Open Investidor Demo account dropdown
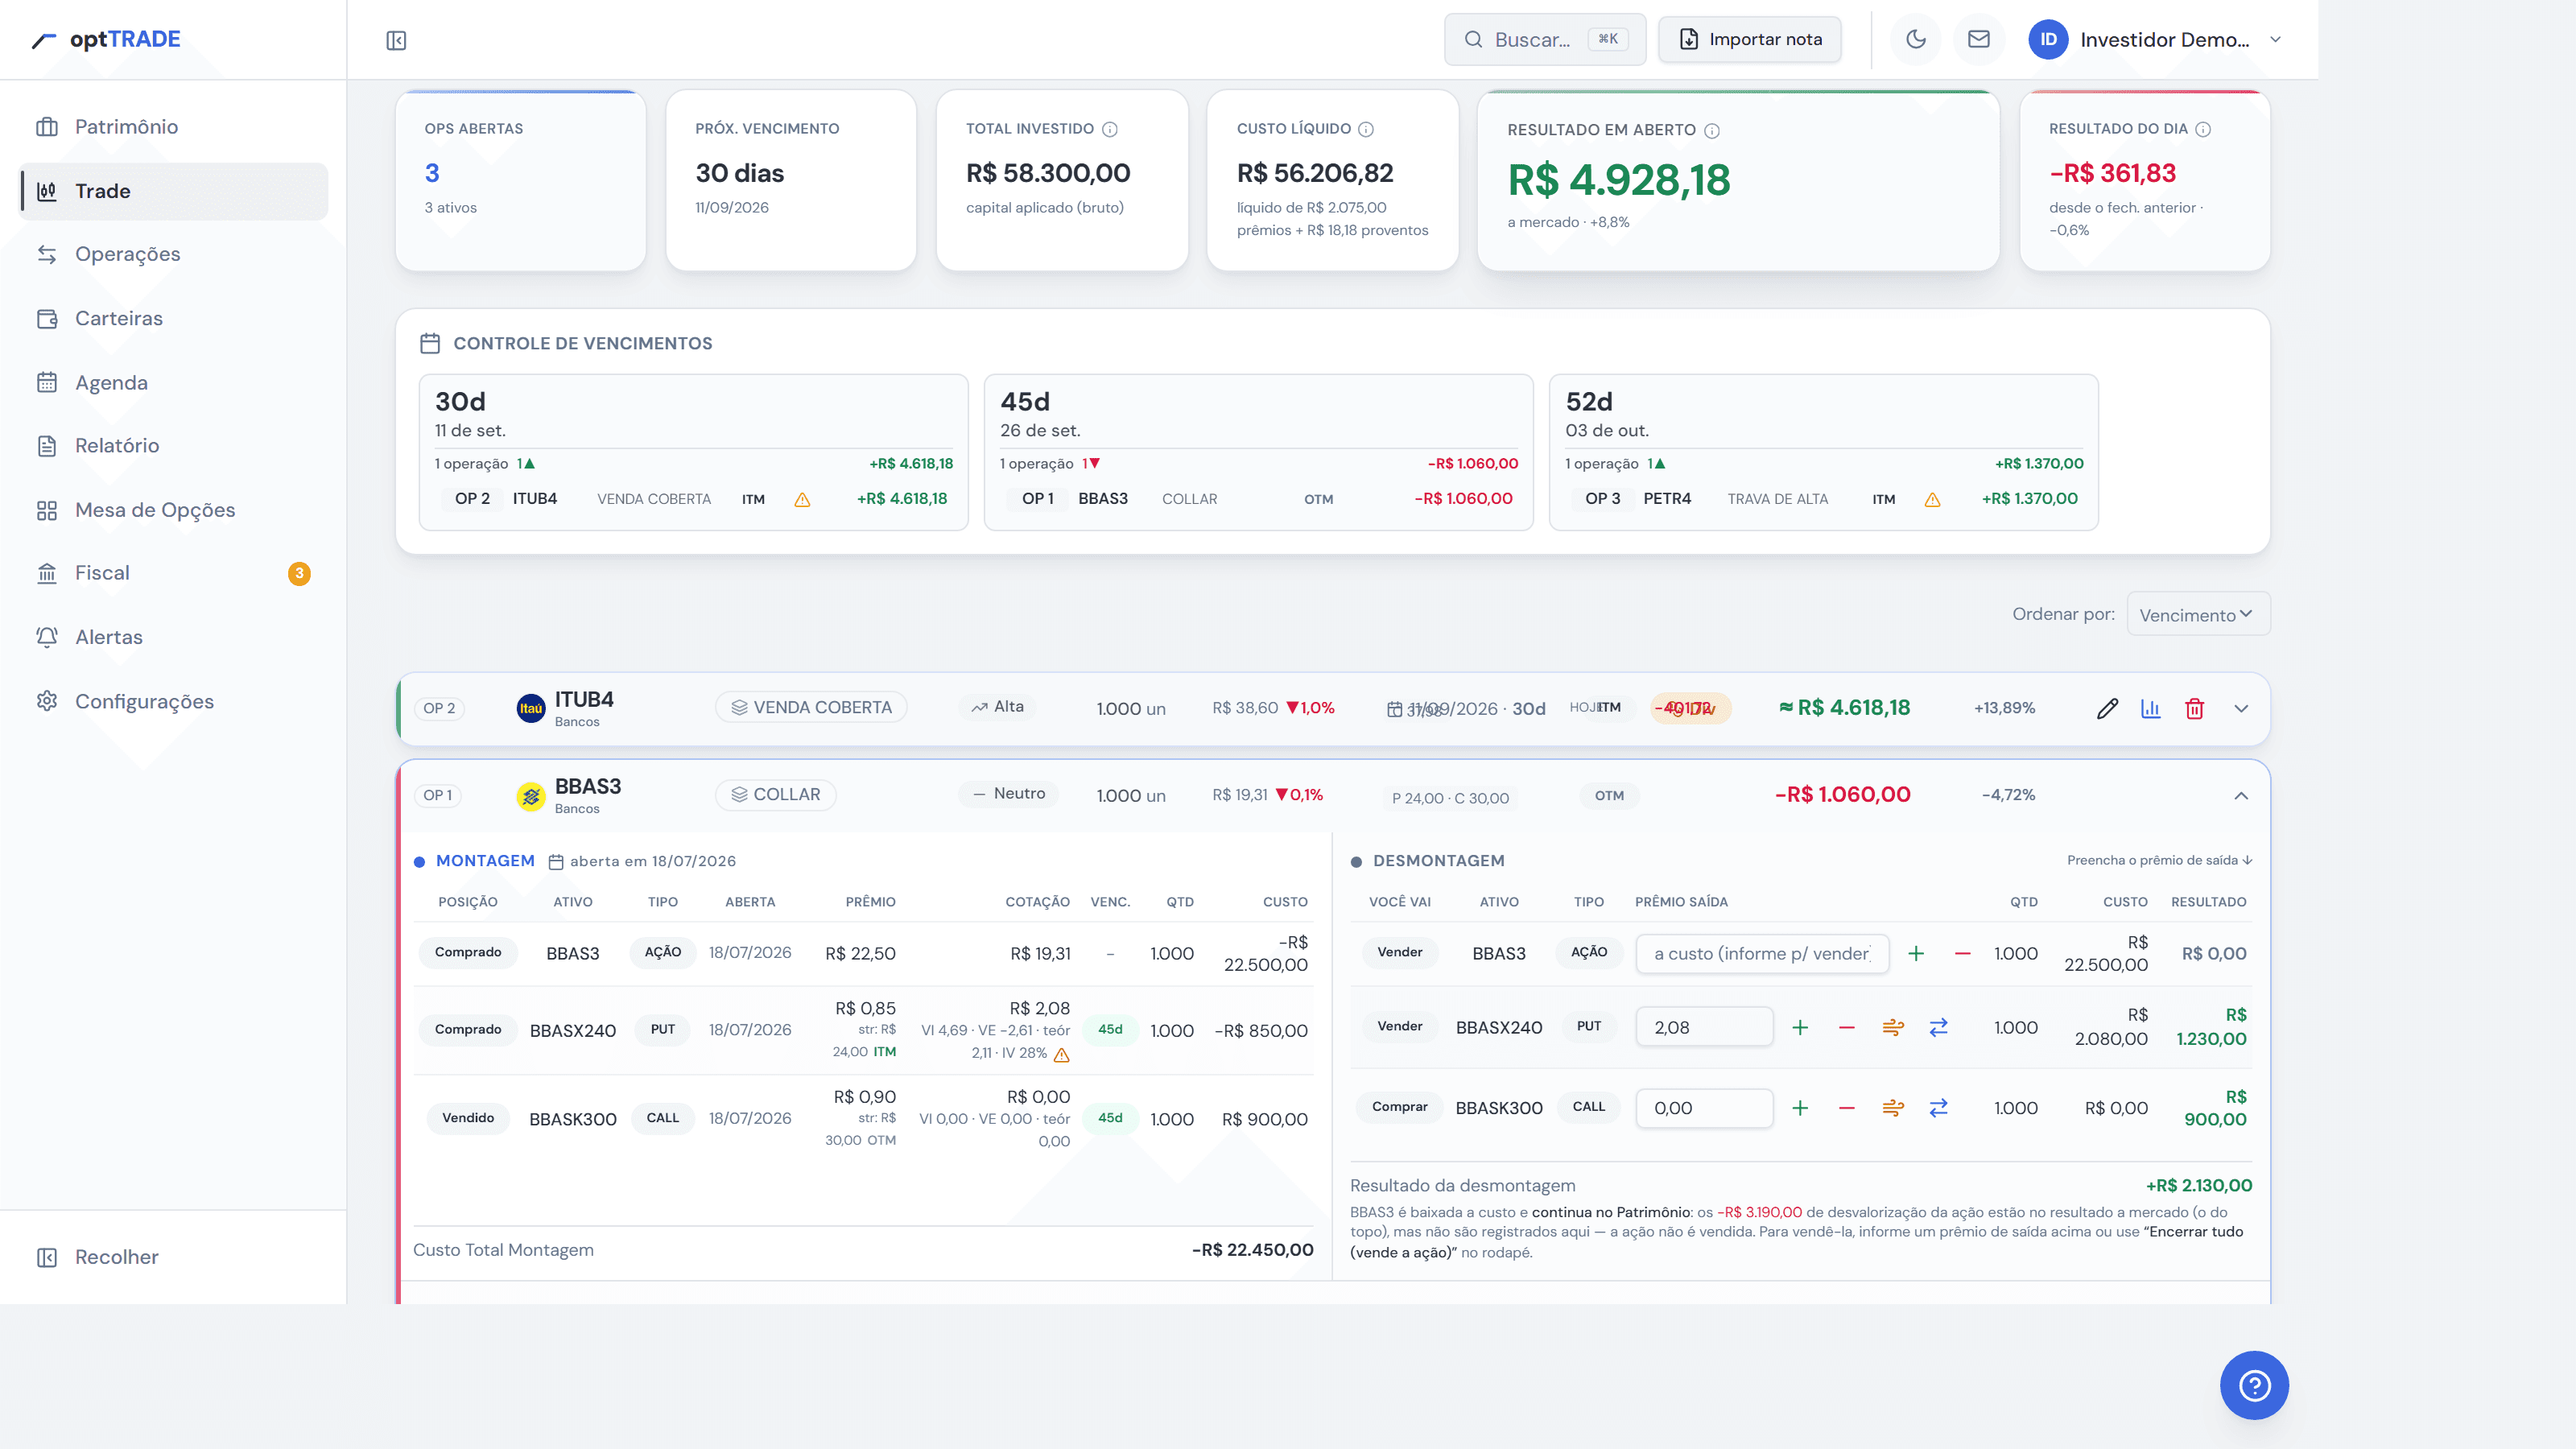Screen dimensions: 2576x1449 (x=2155, y=39)
